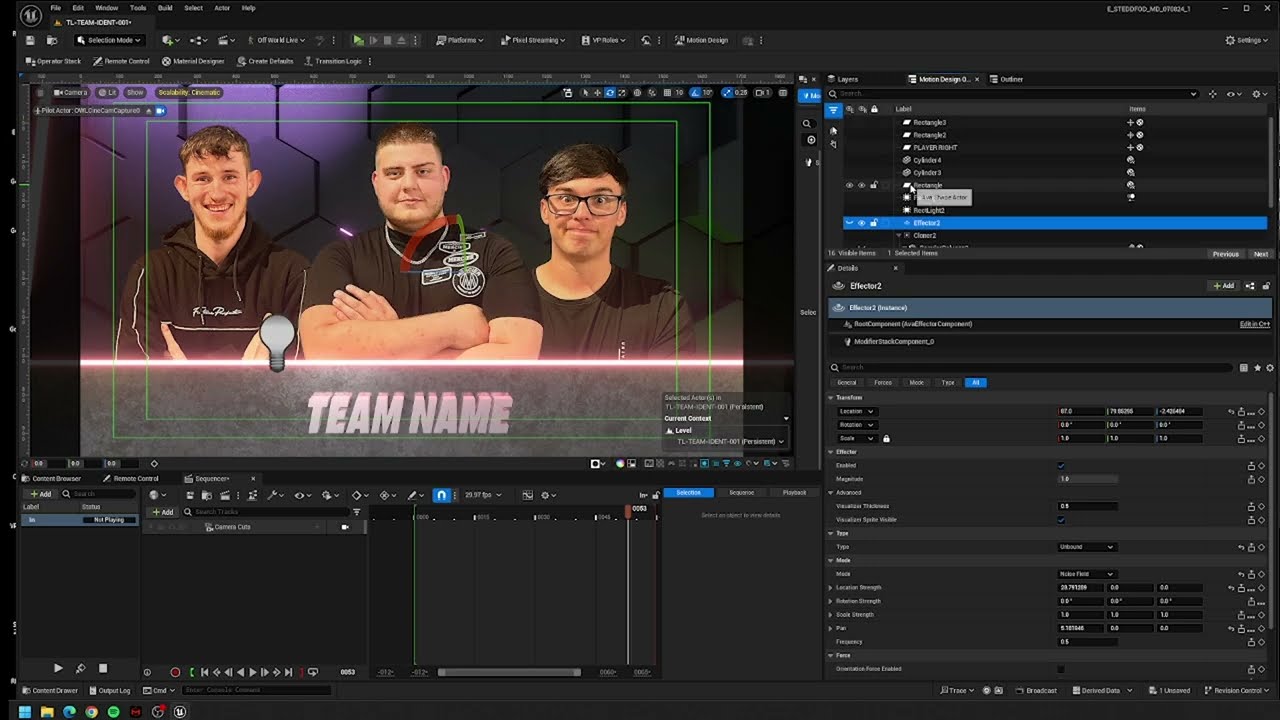Select the rotate transform gizmo tool
The width and height of the screenshot is (1280, 720).
(x=610, y=93)
